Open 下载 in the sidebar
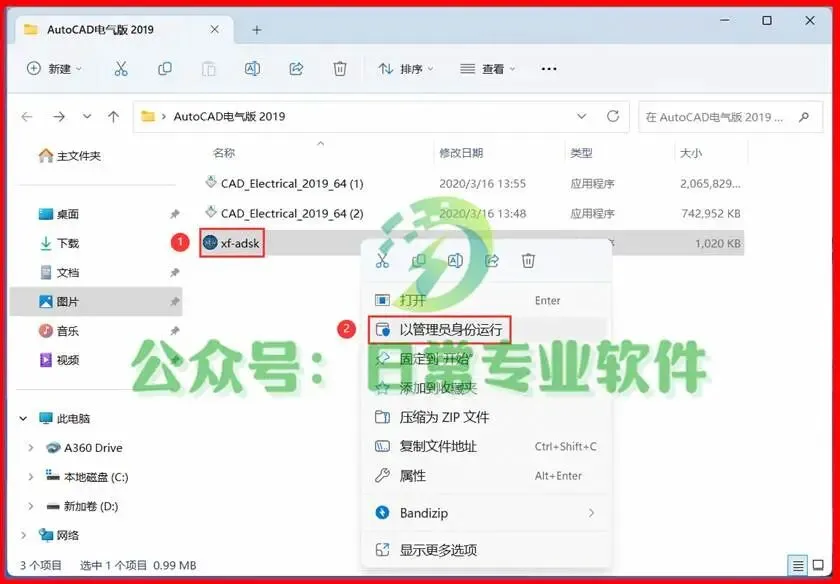The image size is (840, 584). point(59,243)
